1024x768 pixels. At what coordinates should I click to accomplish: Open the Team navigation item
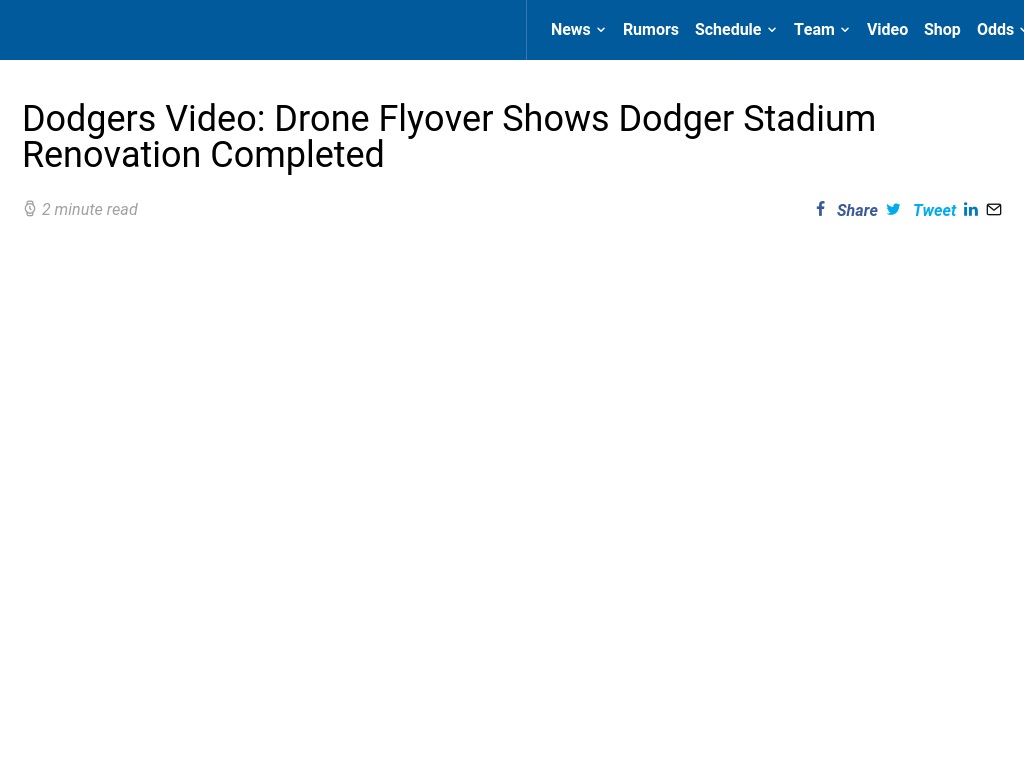pos(814,29)
